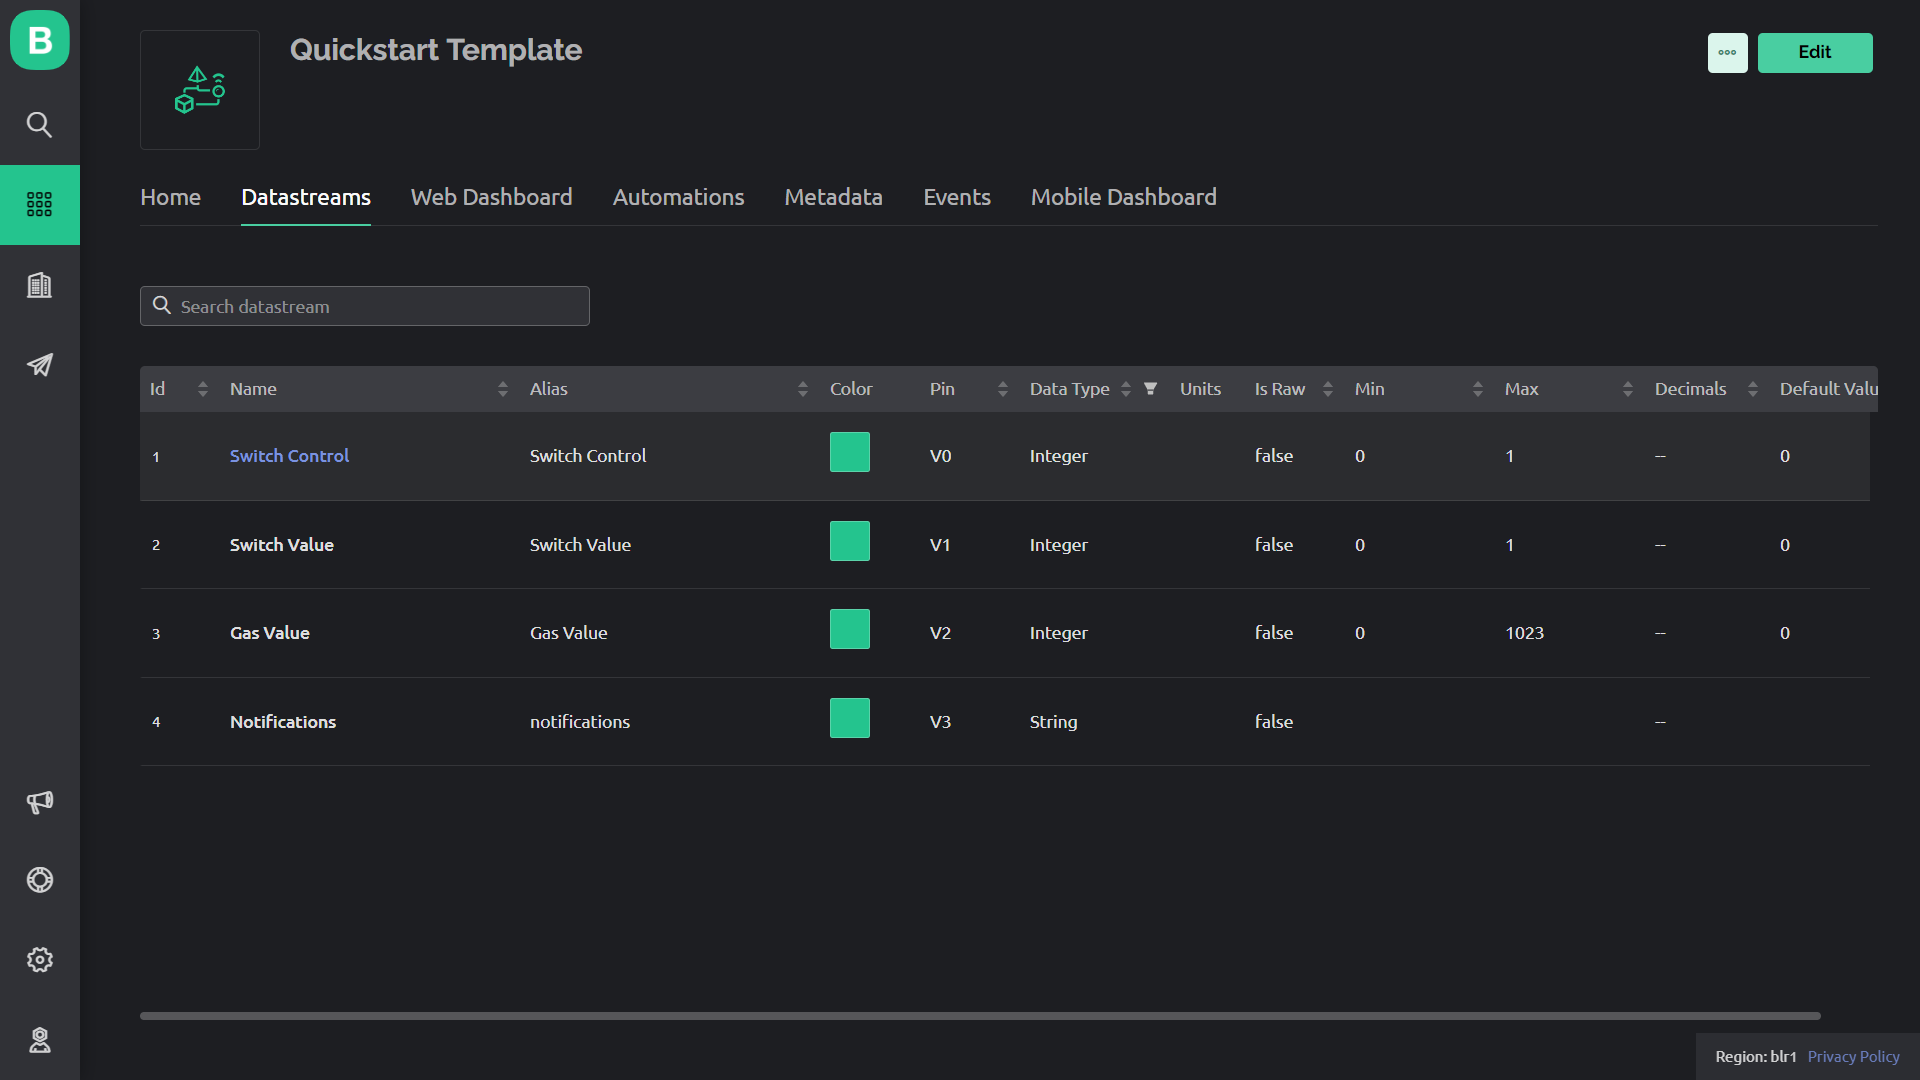The width and height of the screenshot is (1920, 1080).
Task: Open the sidebar search icon
Action: (x=39, y=125)
